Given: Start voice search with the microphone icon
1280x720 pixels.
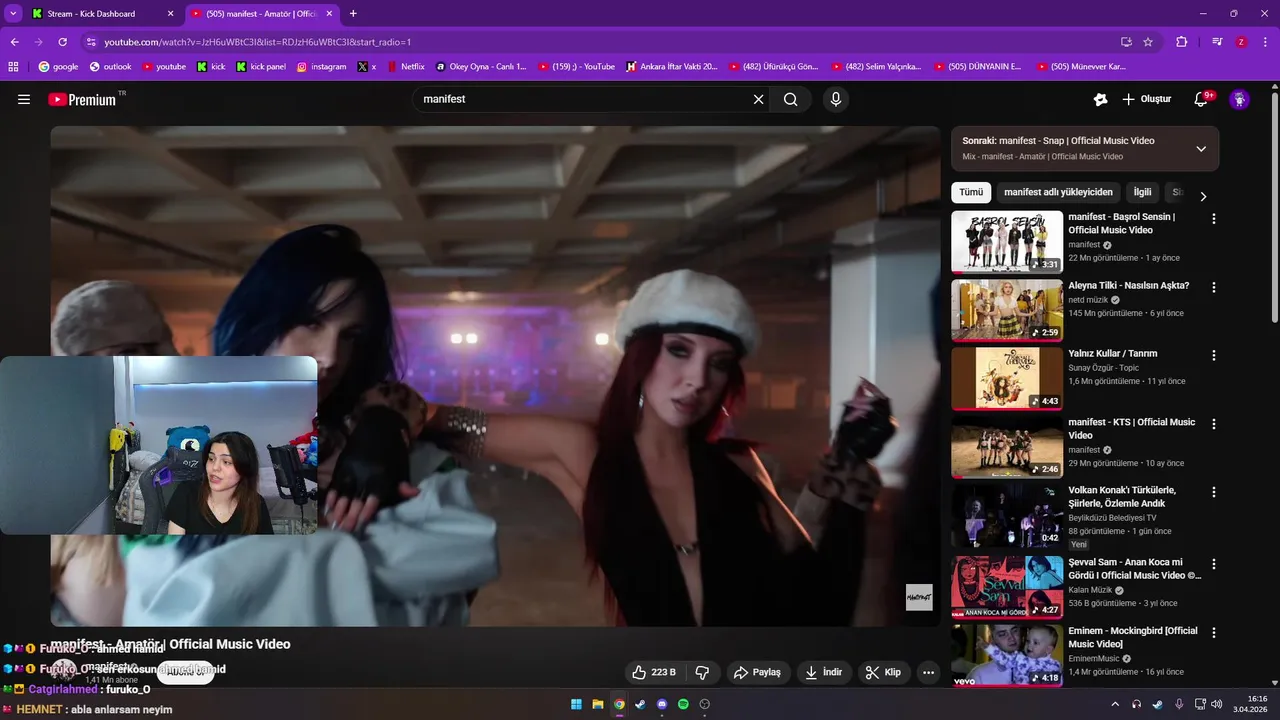Looking at the screenshot, I should tap(836, 99).
